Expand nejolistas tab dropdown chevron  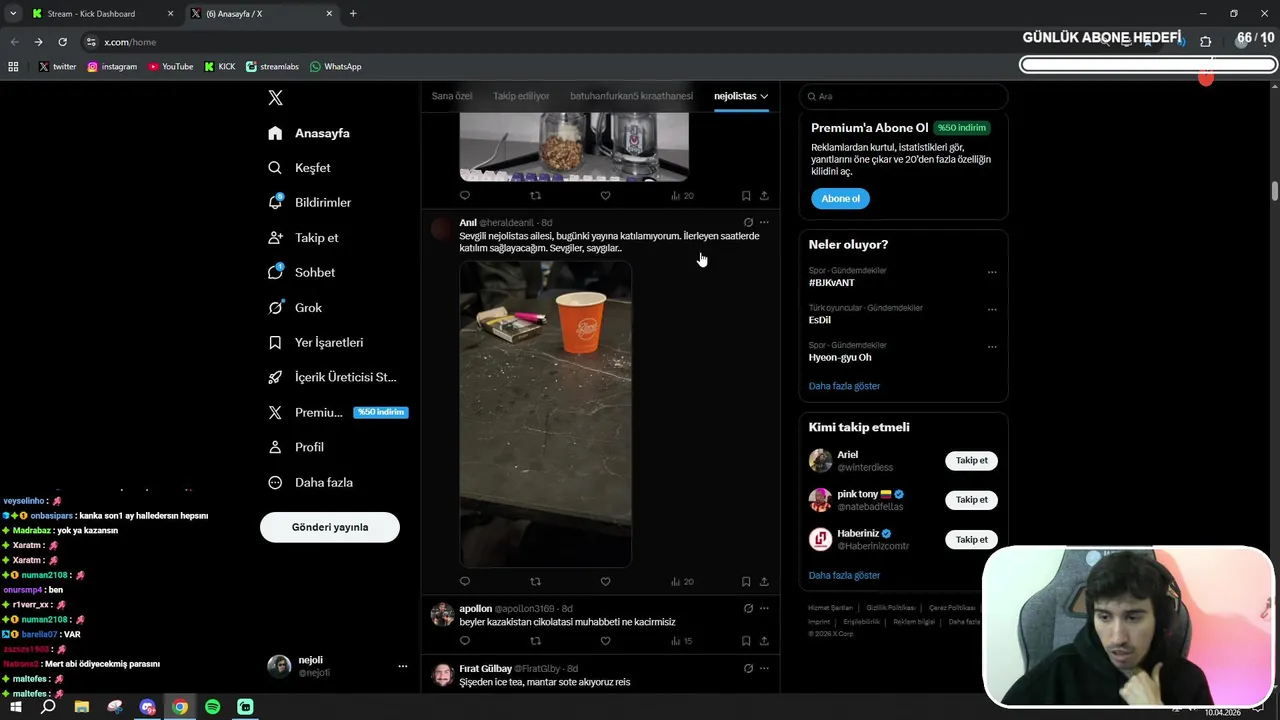pyautogui.click(x=764, y=96)
